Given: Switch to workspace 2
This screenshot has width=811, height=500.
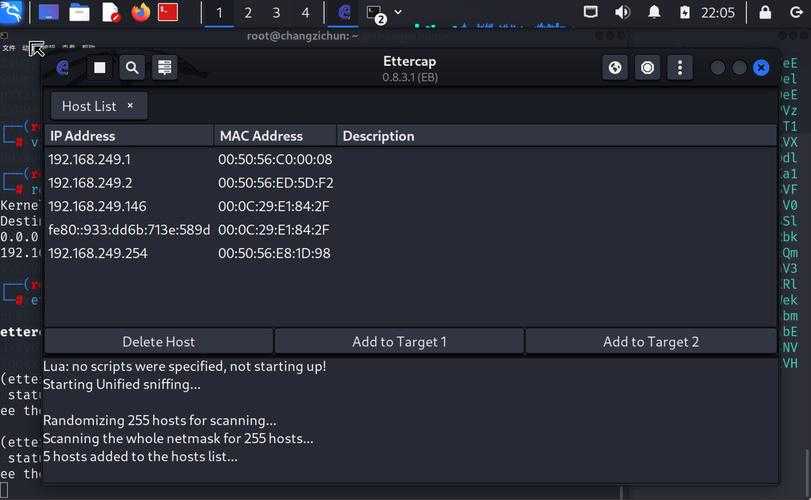Looking at the screenshot, I should coord(248,12).
